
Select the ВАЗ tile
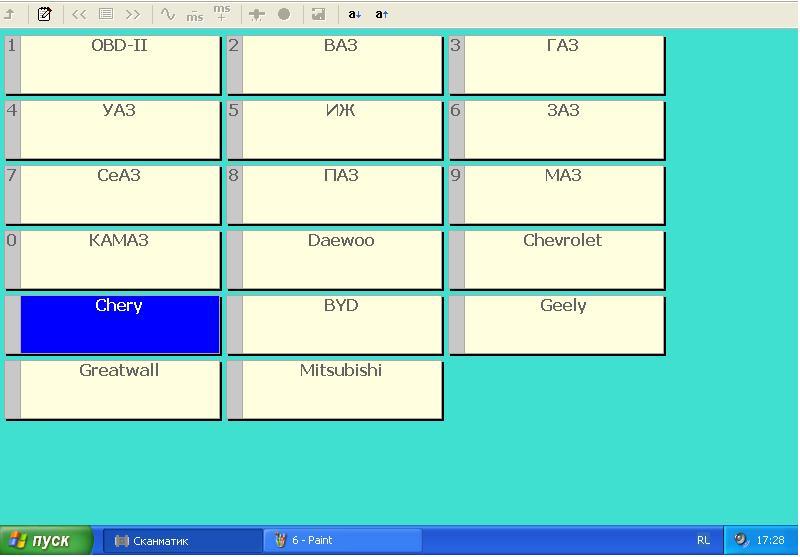tap(335, 65)
